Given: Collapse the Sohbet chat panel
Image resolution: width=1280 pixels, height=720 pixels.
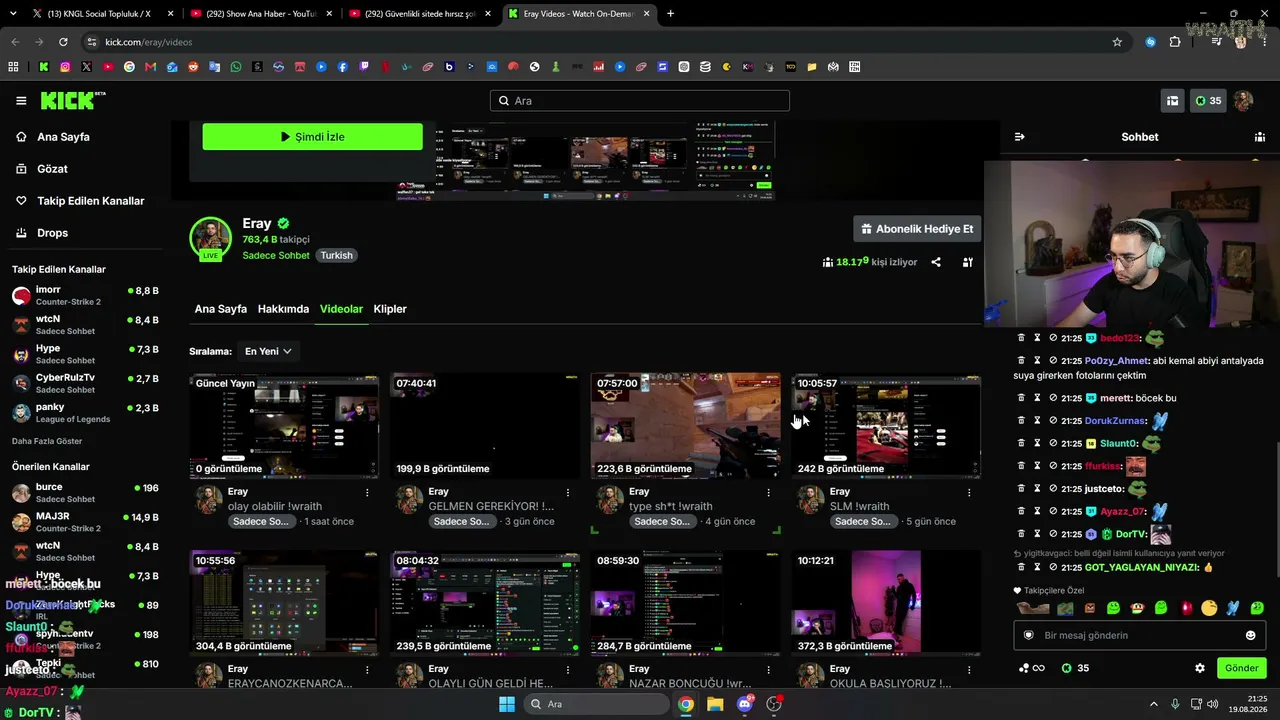Looking at the screenshot, I should pyautogui.click(x=1019, y=137).
